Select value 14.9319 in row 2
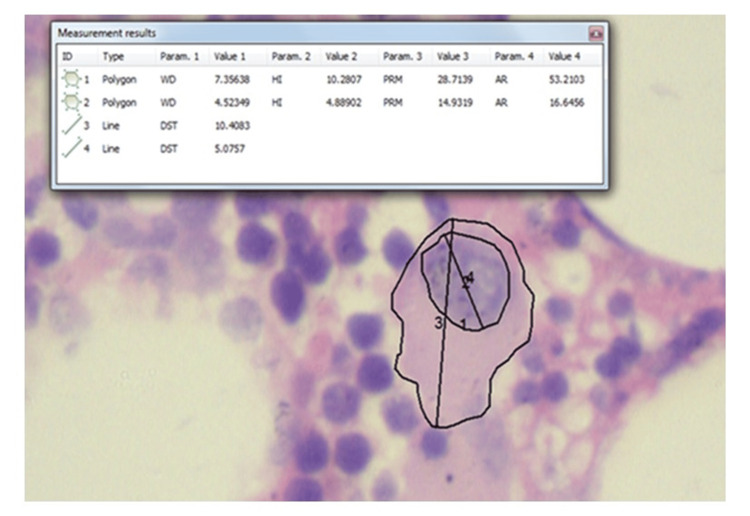This screenshot has width=750, height=516. click(x=455, y=102)
